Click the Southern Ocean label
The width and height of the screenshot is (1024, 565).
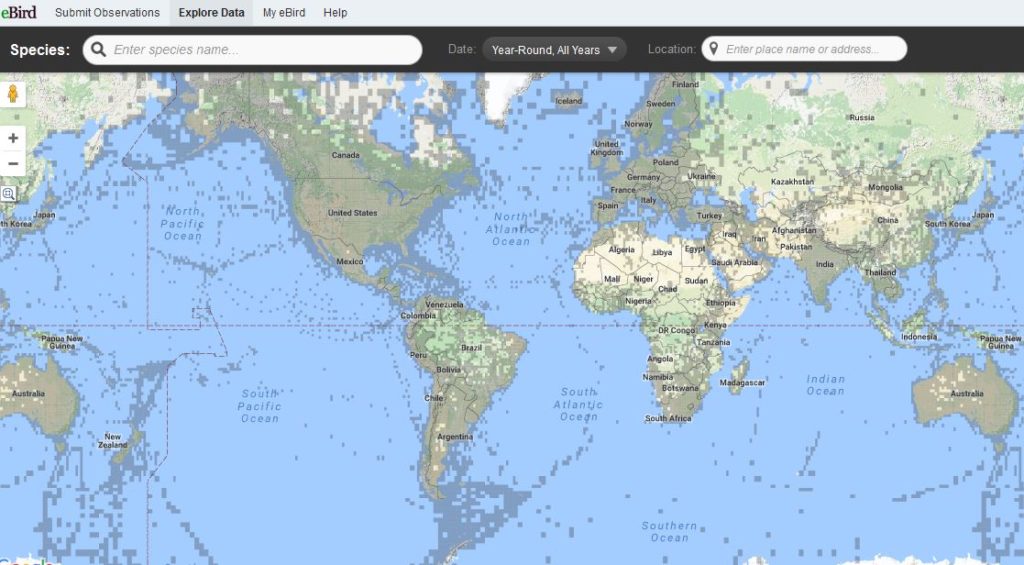669,532
